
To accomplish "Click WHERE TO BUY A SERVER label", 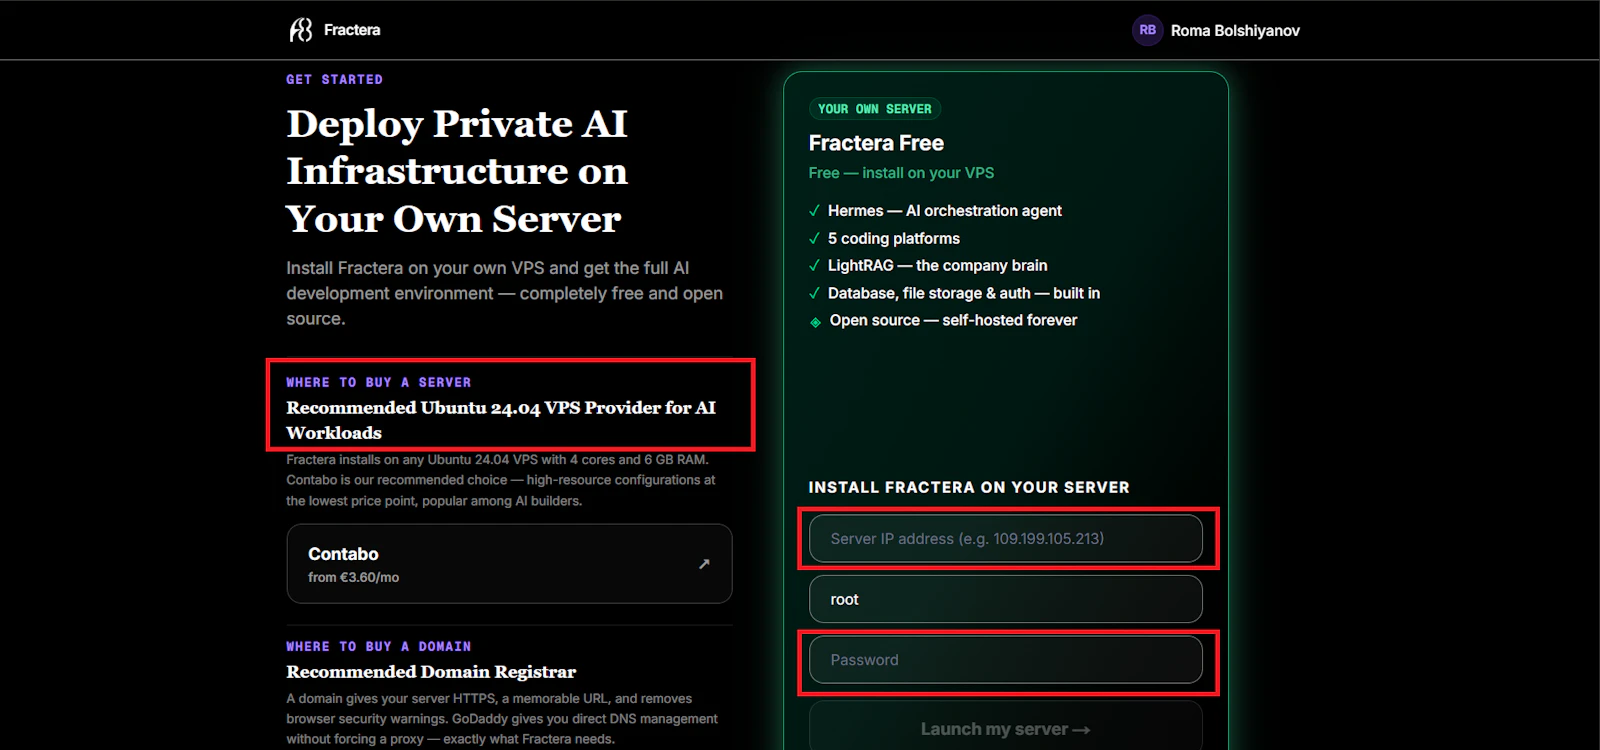I will coord(378,382).
